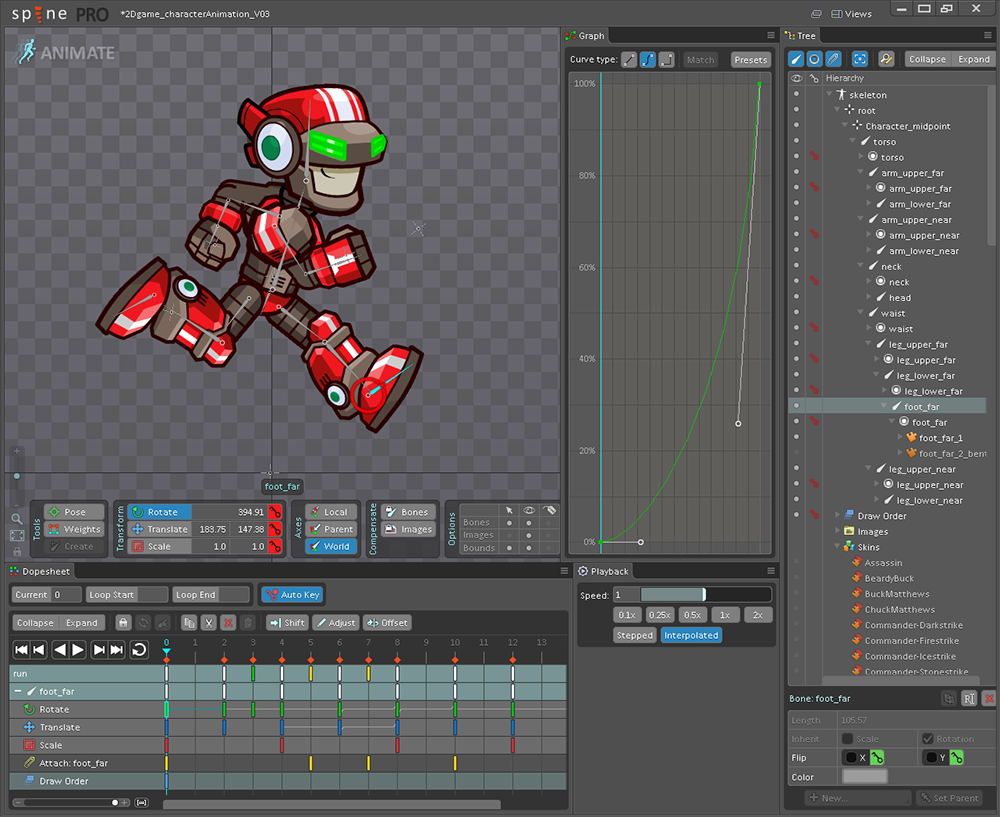
Task: Collapse the Skins tree node
Action: pos(839,547)
